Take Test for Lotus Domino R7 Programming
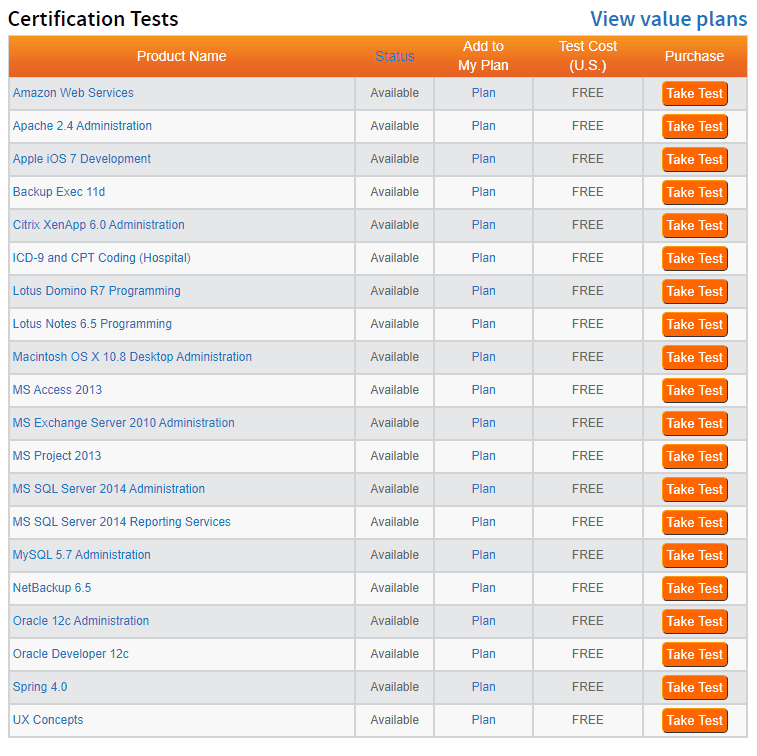 [694, 291]
